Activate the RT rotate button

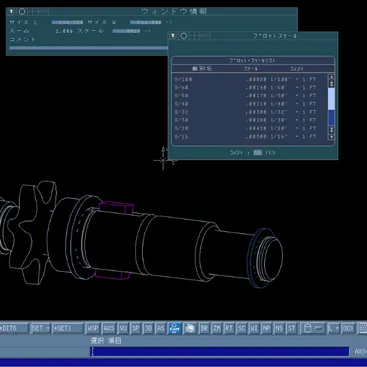coord(229,328)
